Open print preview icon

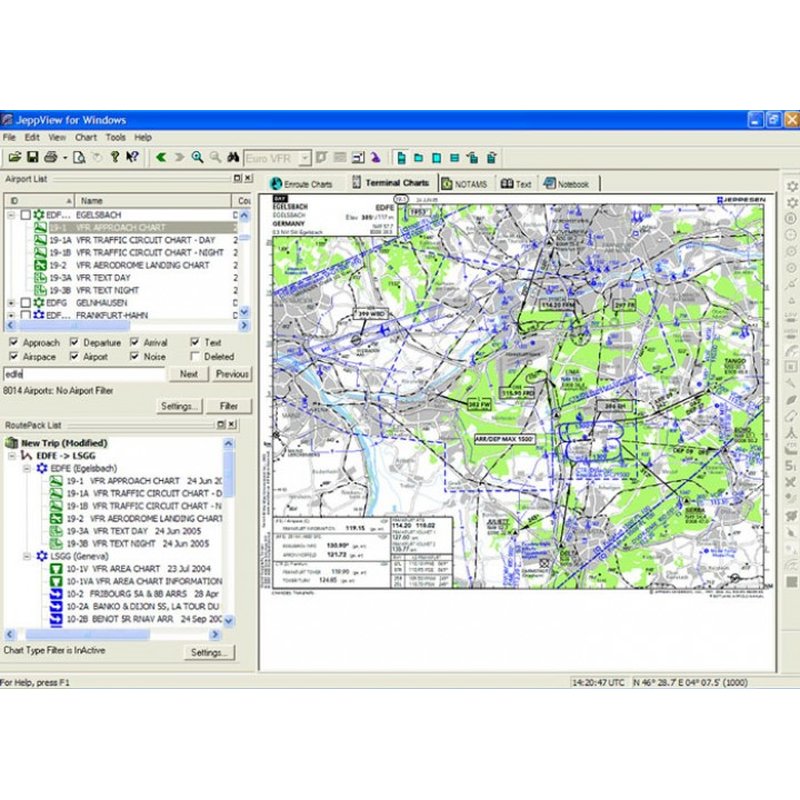pyautogui.click(x=79, y=157)
